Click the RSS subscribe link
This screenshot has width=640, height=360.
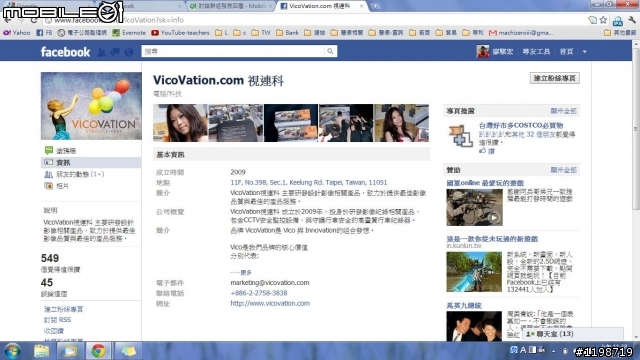(57, 320)
